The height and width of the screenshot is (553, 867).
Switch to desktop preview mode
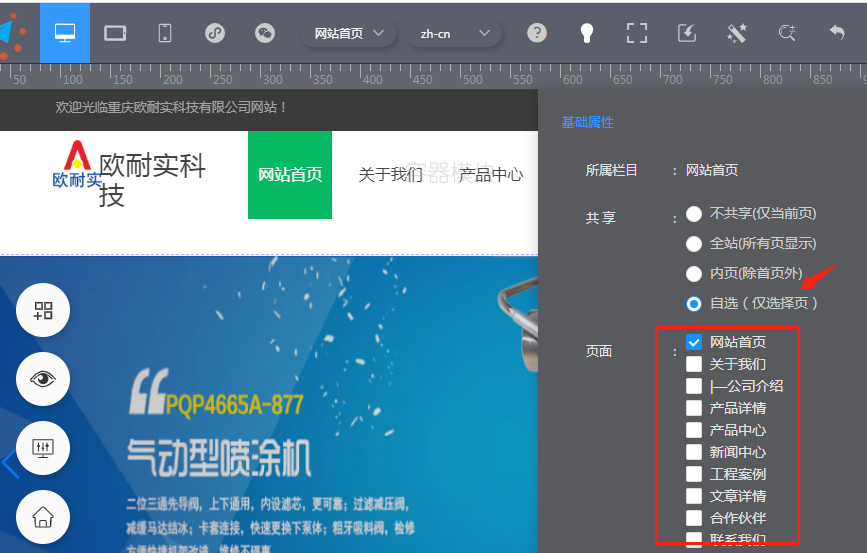65,33
